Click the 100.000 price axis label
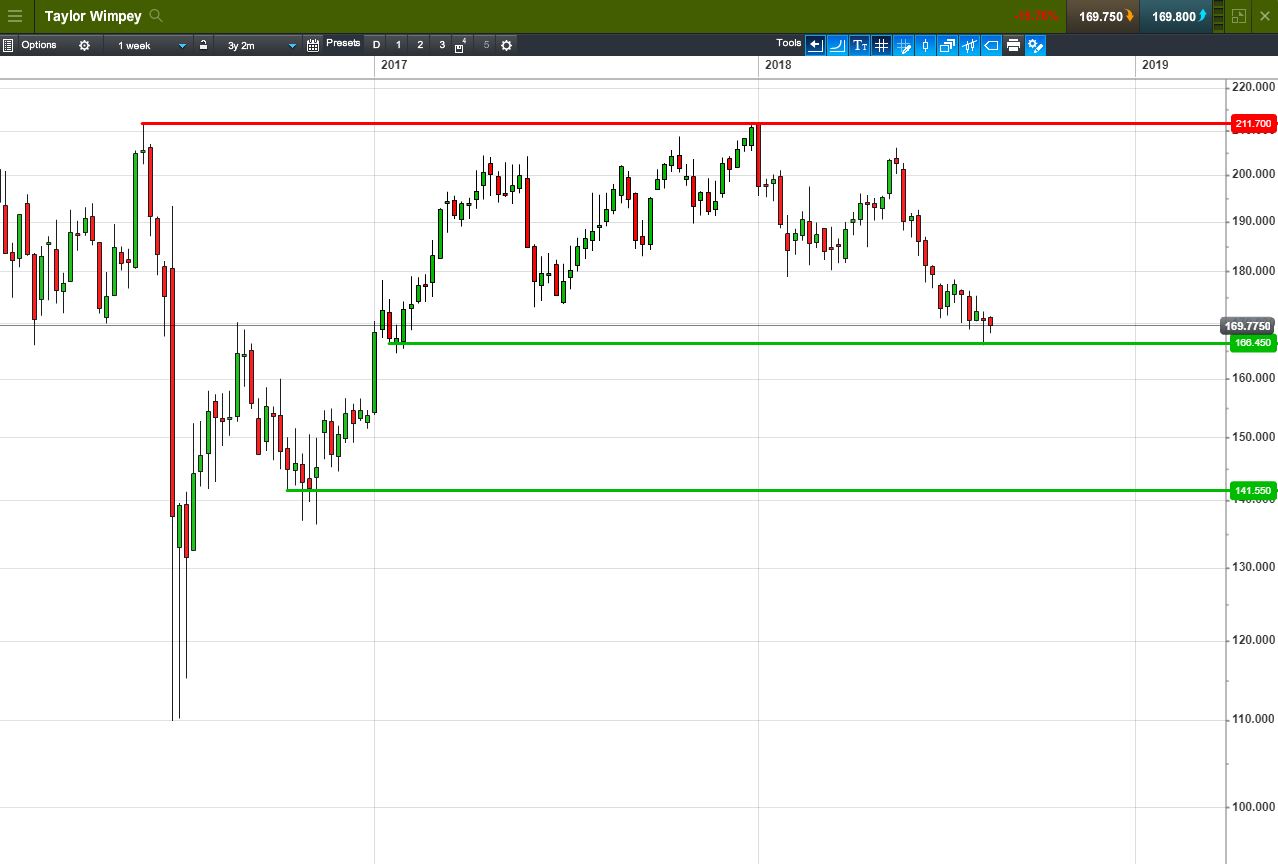1278x864 pixels. [1254, 807]
